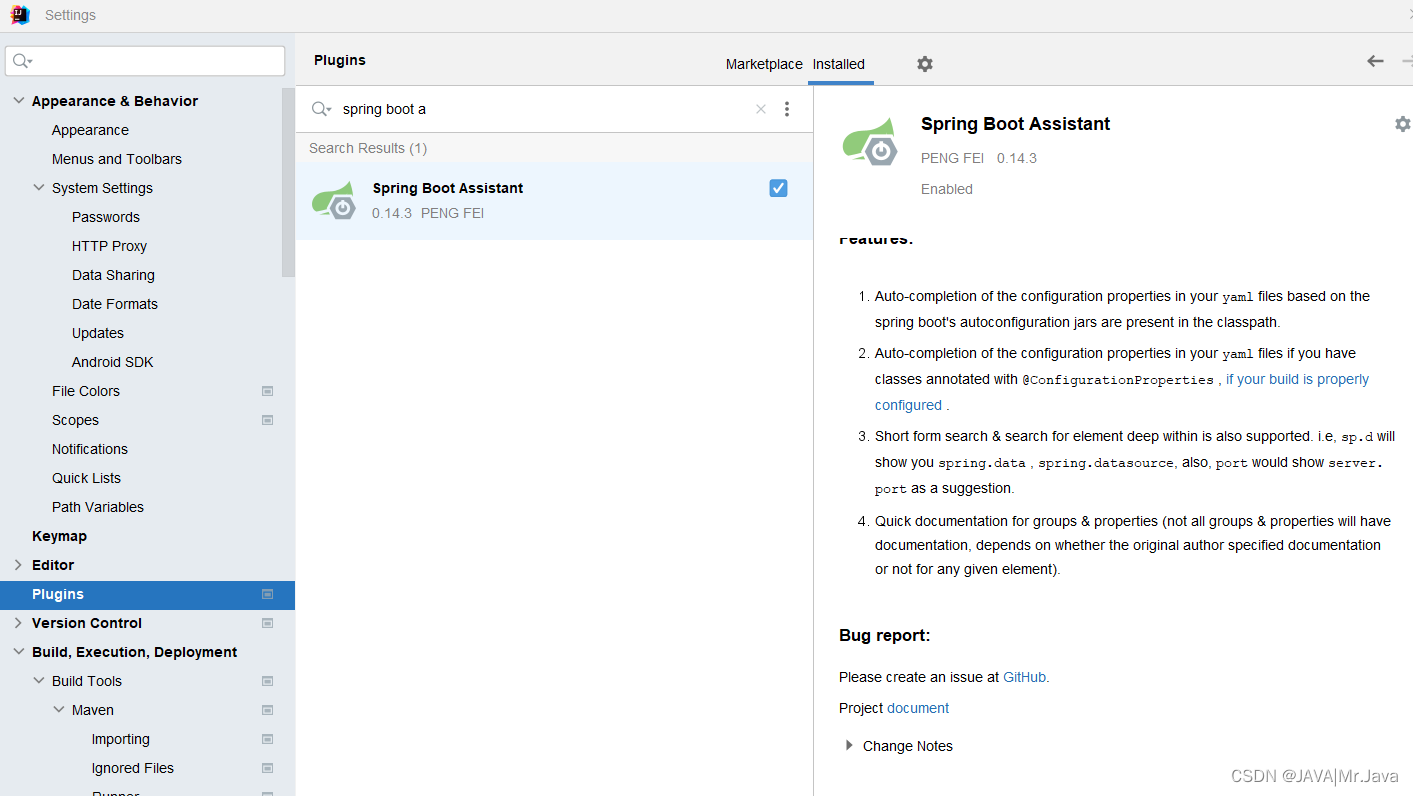This screenshot has height=796, width=1413.
Task: Expand the Editor settings section
Action: point(18,565)
